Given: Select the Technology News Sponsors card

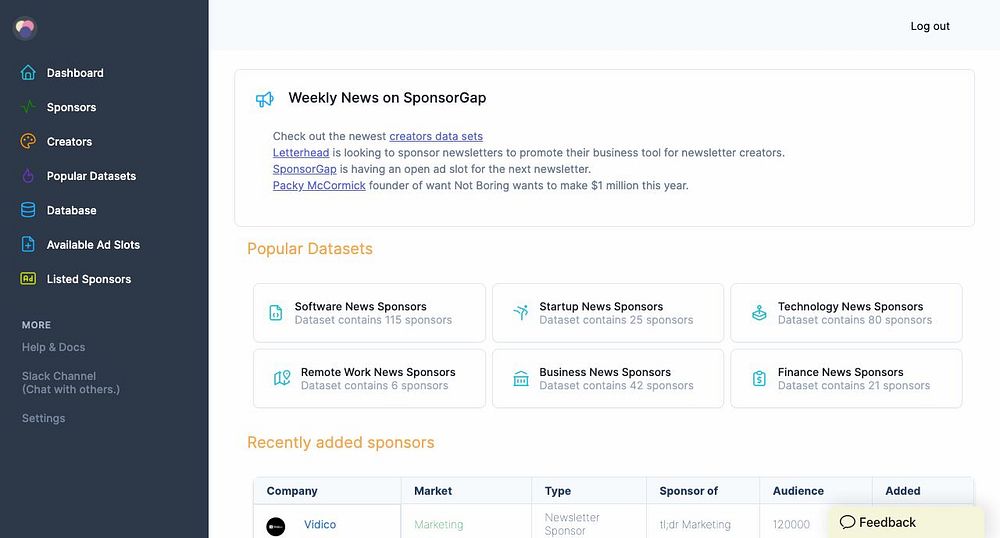Looking at the screenshot, I should [x=846, y=313].
